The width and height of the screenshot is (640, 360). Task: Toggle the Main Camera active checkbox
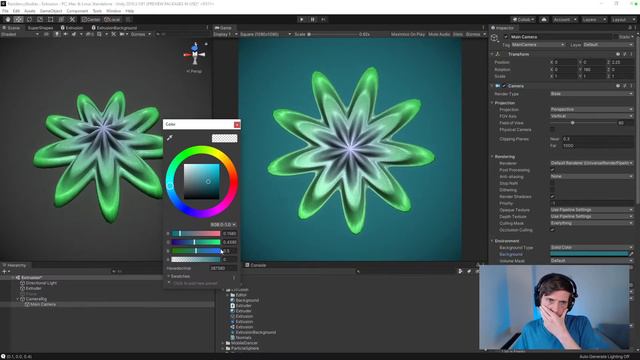tap(506, 37)
